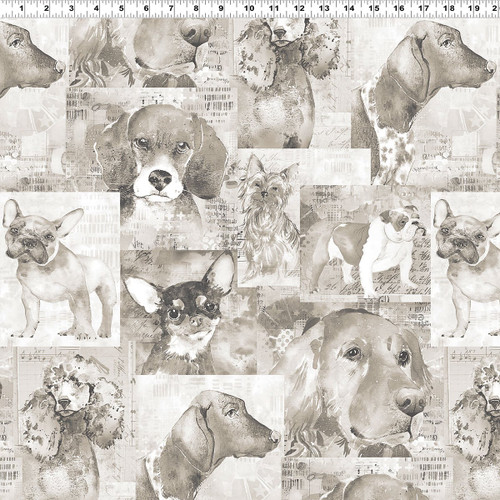This screenshot has height=500, width=500.
Task: Select the Yorkshire terrier illustration
Action: (x=268, y=217)
